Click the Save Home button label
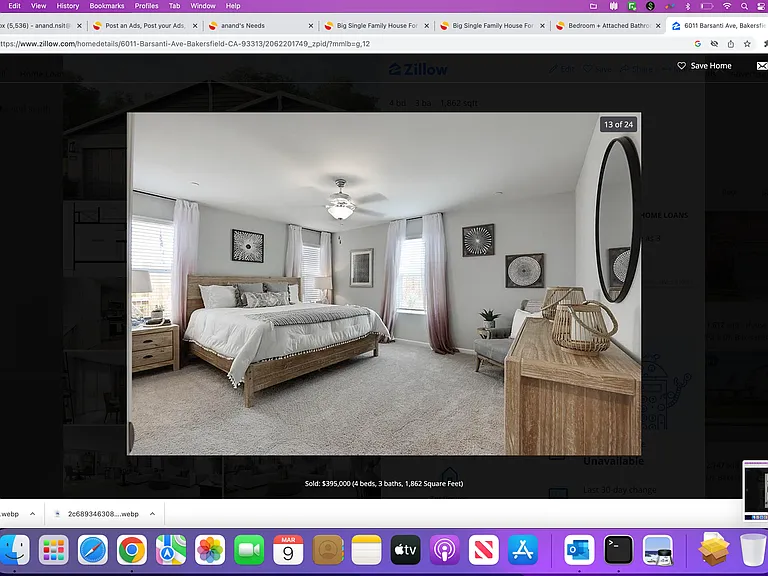The image size is (768, 576). click(711, 66)
